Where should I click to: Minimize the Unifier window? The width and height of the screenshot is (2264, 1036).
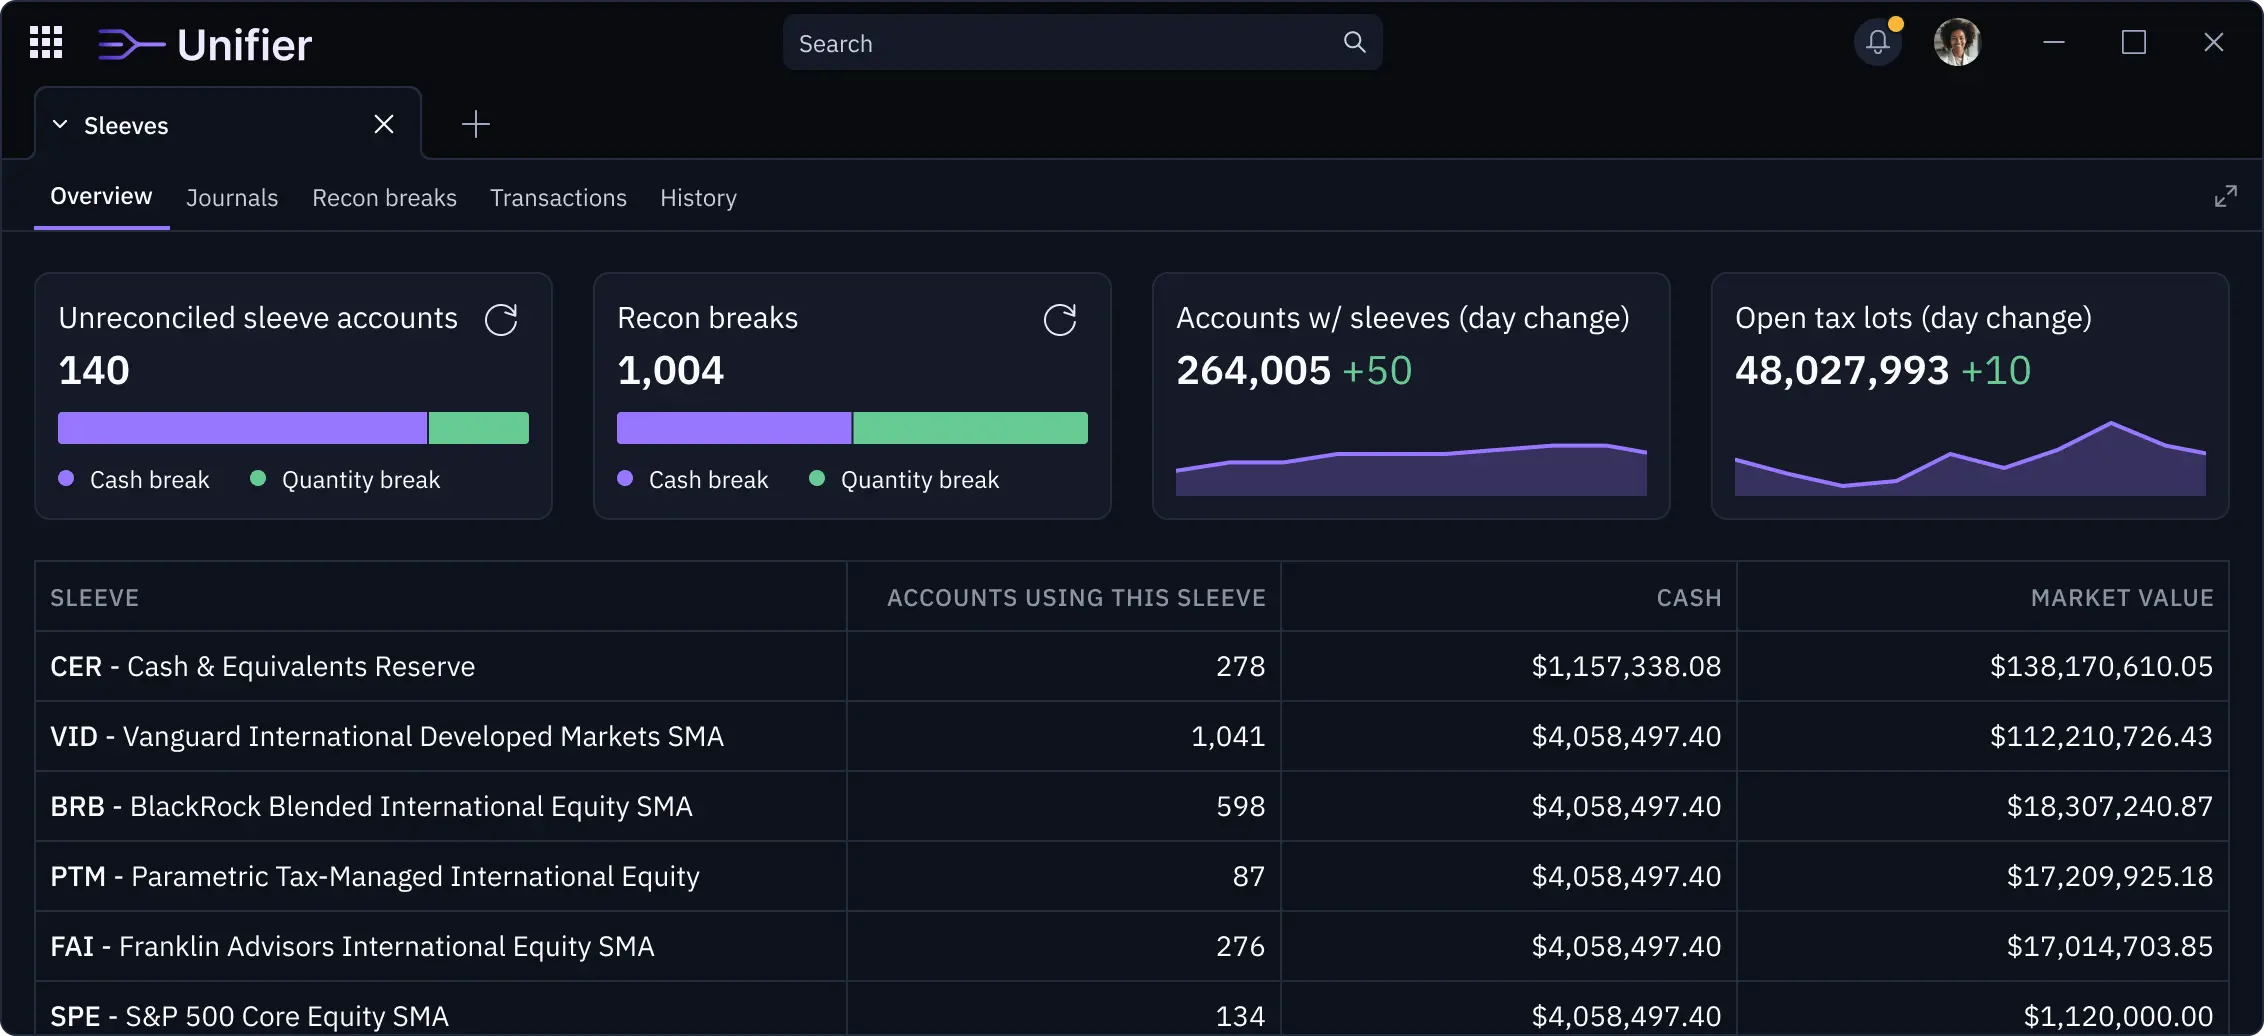coord(2054,42)
